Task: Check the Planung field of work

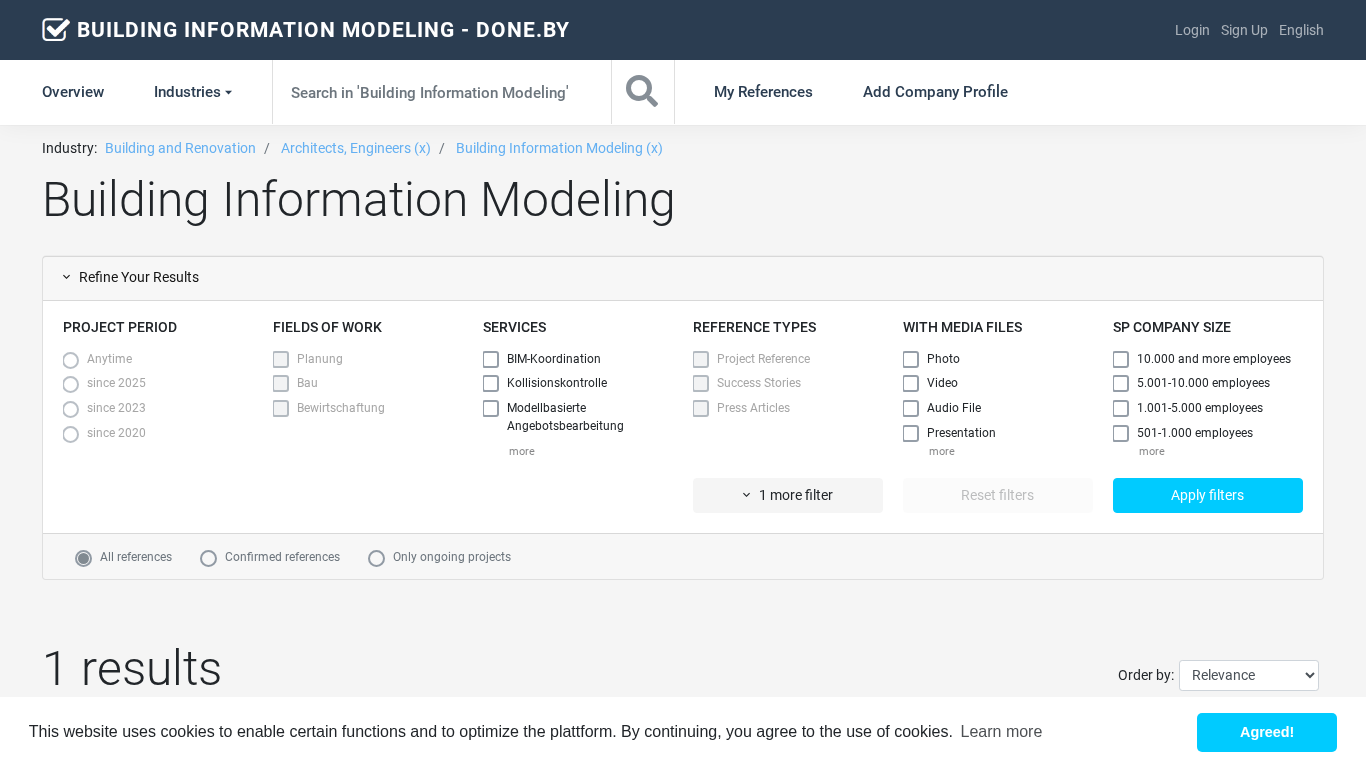Action: [x=281, y=359]
